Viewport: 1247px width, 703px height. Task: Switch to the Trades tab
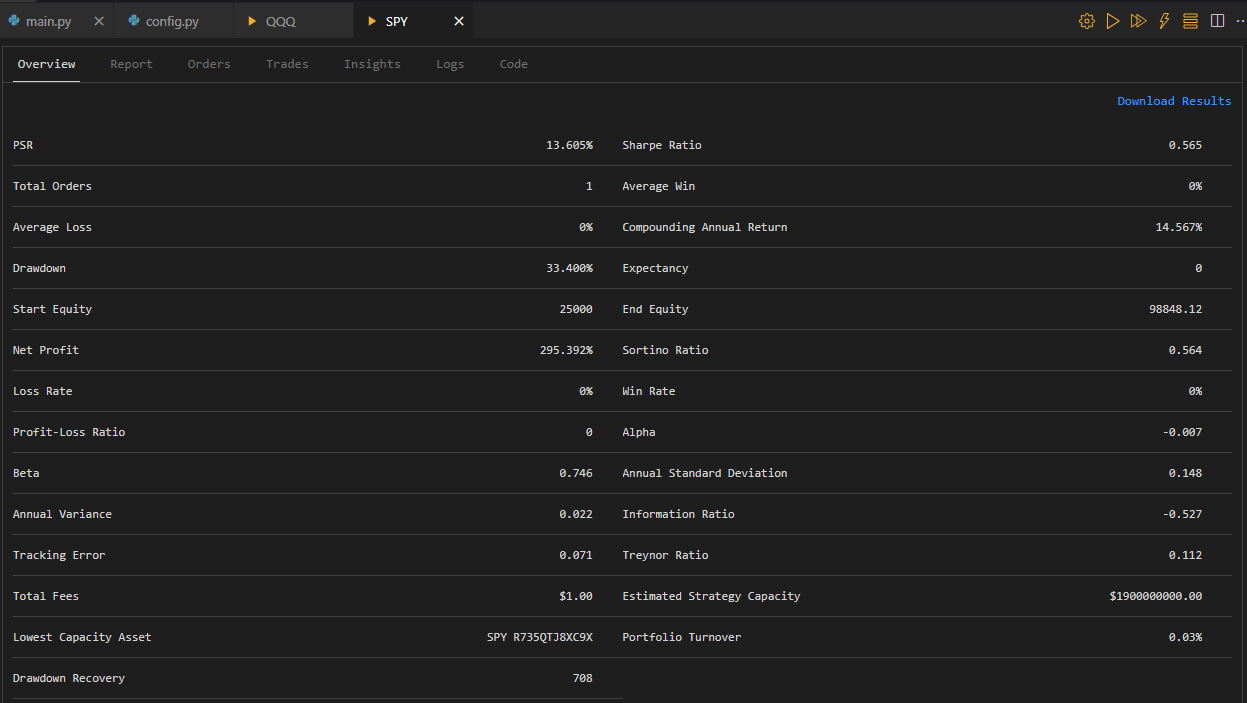pyautogui.click(x=287, y=64)
